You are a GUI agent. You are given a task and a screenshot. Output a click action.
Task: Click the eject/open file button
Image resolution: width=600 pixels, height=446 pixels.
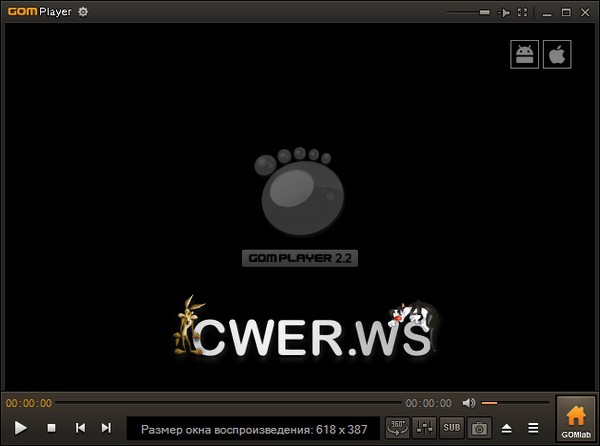[506, 428]
